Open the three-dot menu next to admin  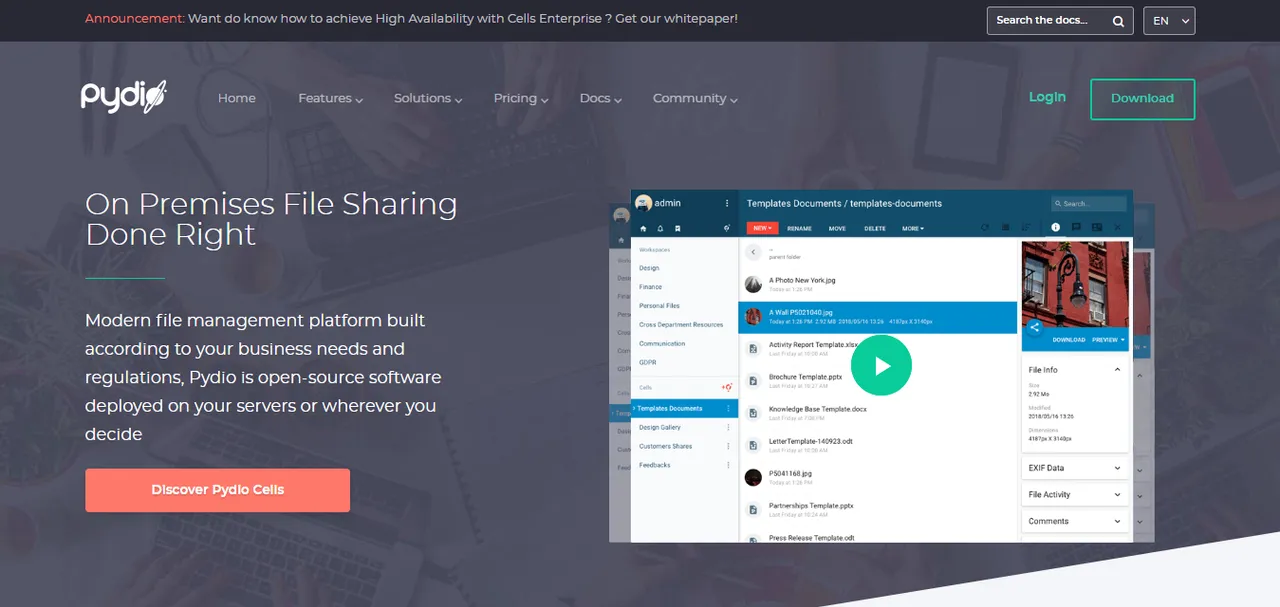coord(727,203)
